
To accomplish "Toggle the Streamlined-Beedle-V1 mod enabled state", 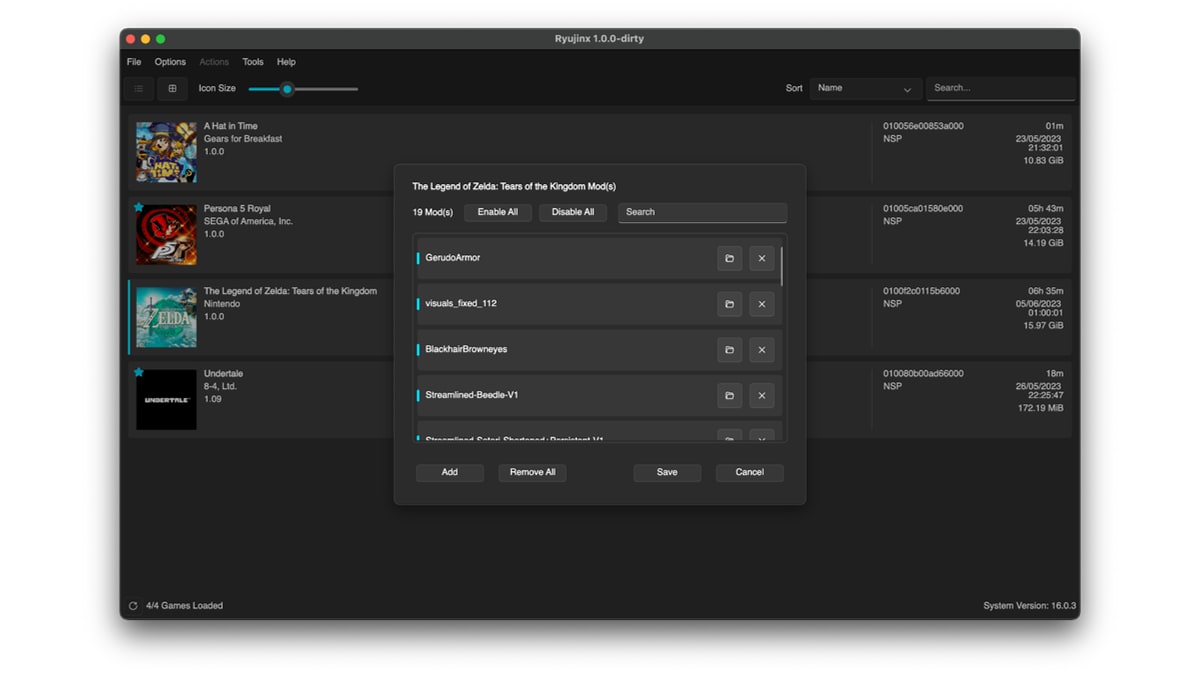I will click(418, 396).
